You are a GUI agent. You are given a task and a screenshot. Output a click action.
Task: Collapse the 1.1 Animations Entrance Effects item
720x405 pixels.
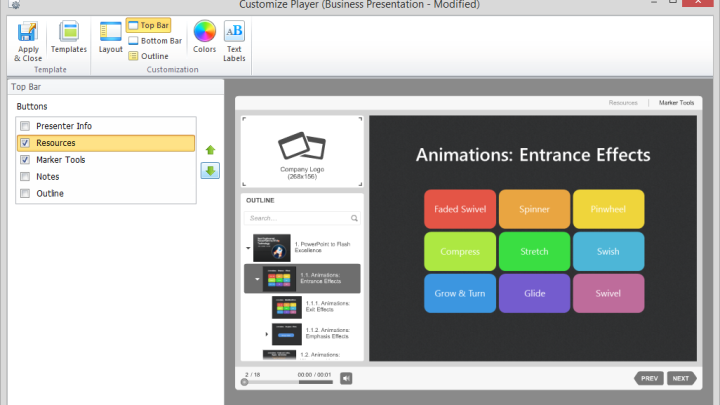(x=257, y=279)
